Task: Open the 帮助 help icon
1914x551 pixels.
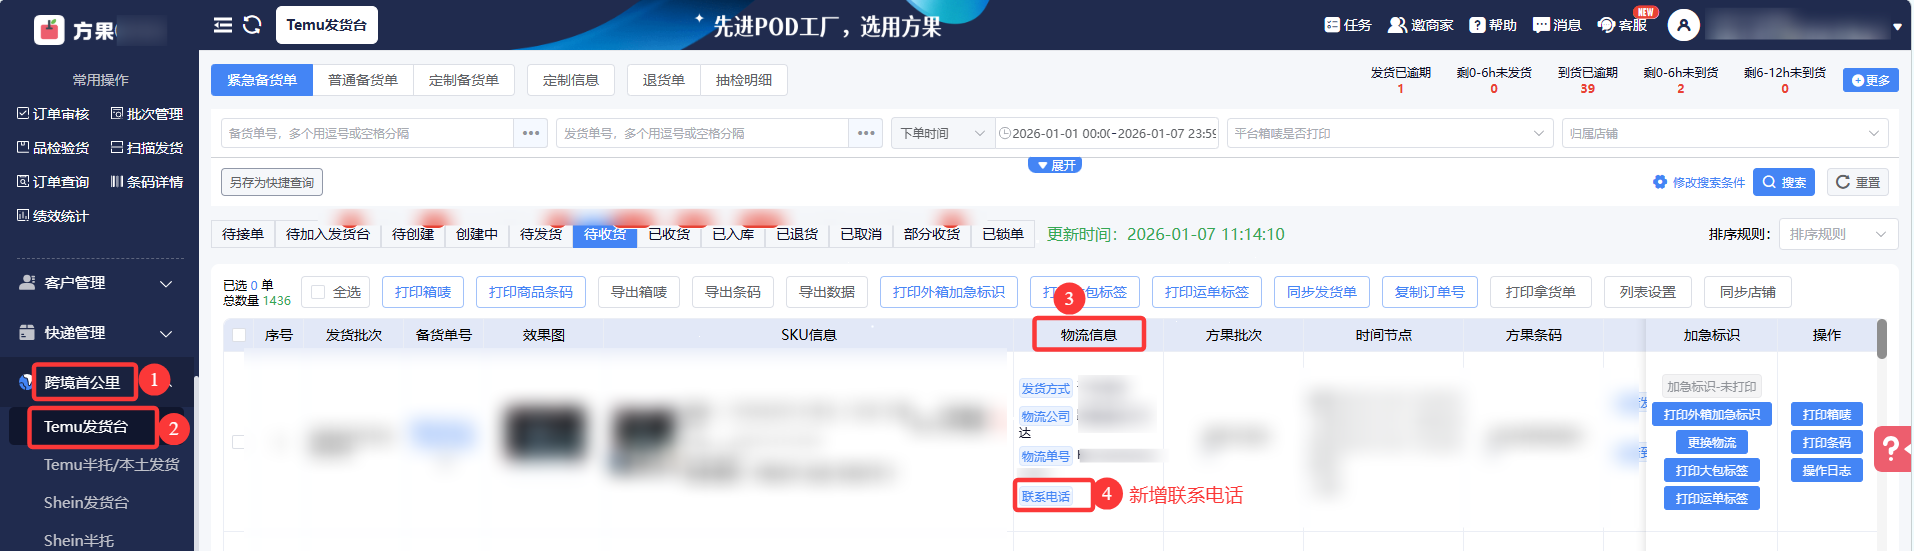Action: (1492, 25)
